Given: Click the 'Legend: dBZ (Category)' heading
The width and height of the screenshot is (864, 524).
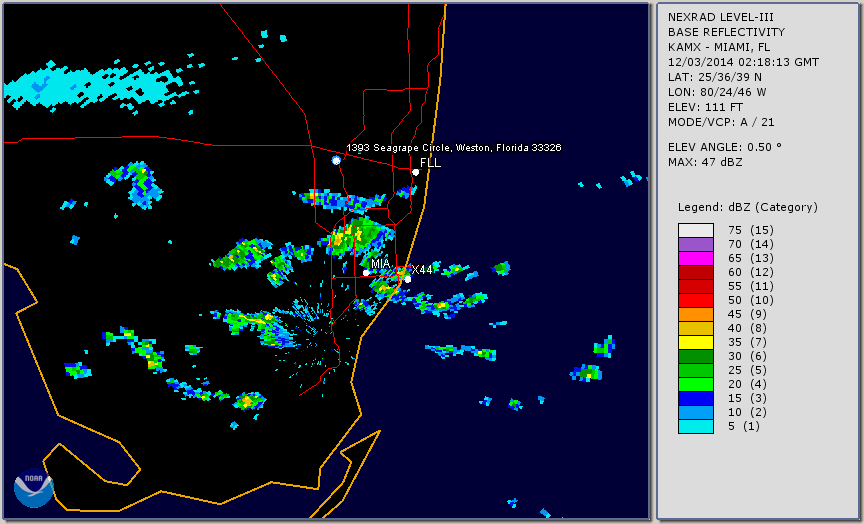Looking at the screenshot, I should 748,207.
